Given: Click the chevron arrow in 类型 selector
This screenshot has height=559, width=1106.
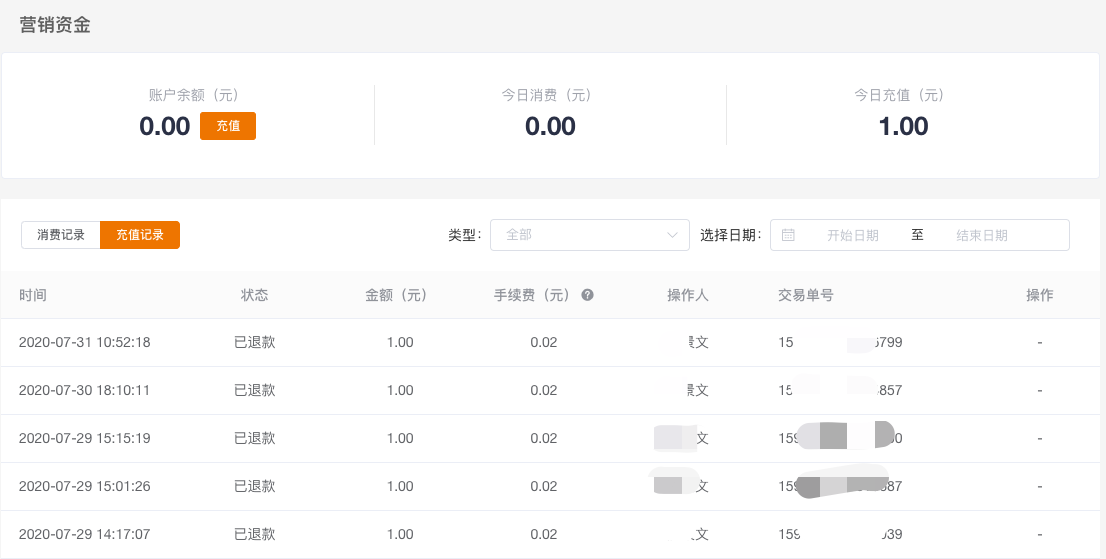Looking at the screenshot, I should point(672,235).
